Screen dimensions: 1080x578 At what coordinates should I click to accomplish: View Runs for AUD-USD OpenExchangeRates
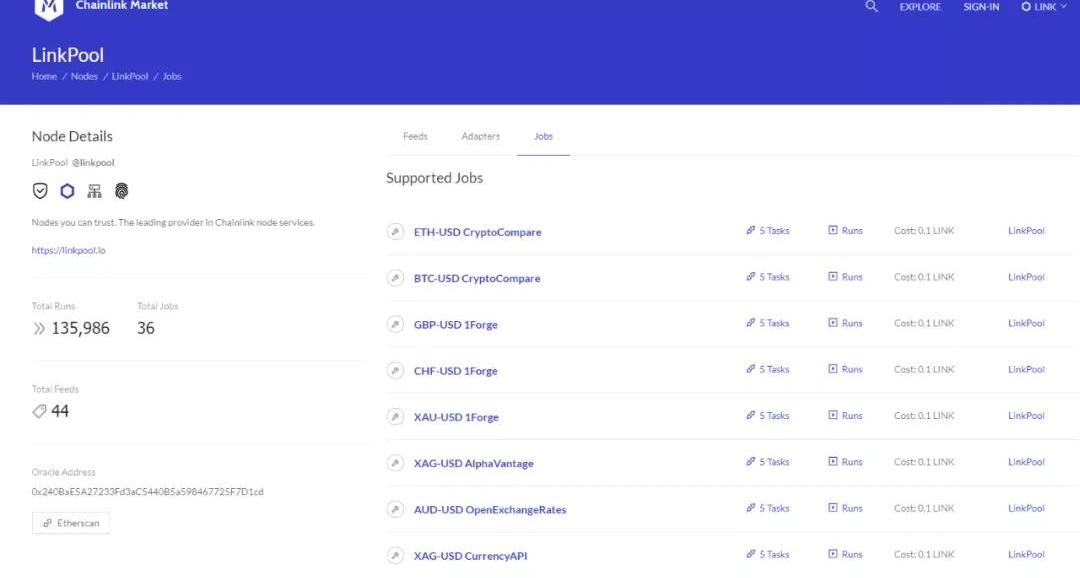point(845,508)
